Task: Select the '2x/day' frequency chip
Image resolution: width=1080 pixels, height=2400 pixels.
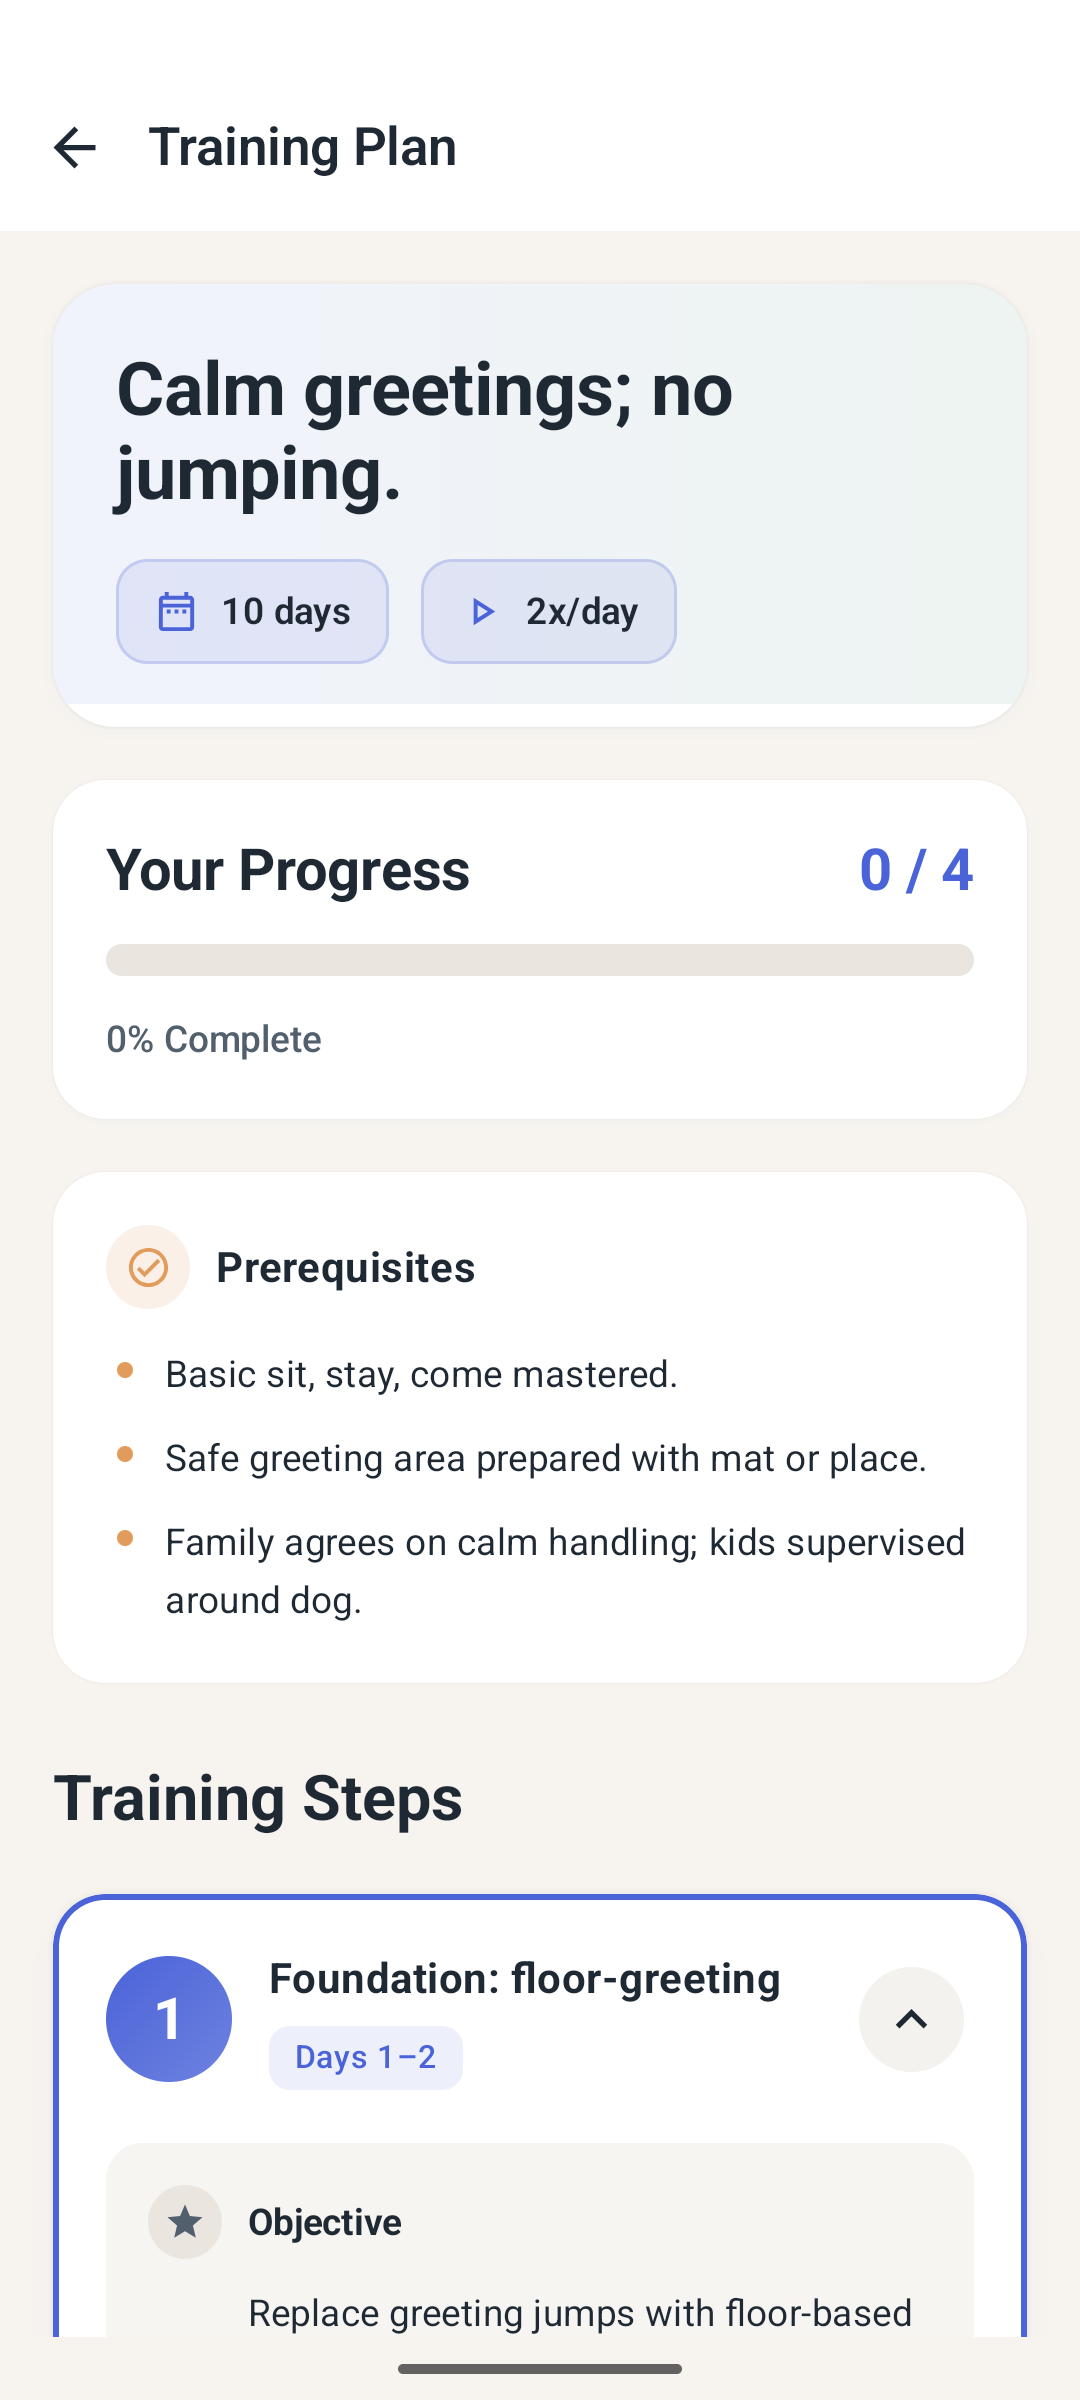Action: [548, 611]
